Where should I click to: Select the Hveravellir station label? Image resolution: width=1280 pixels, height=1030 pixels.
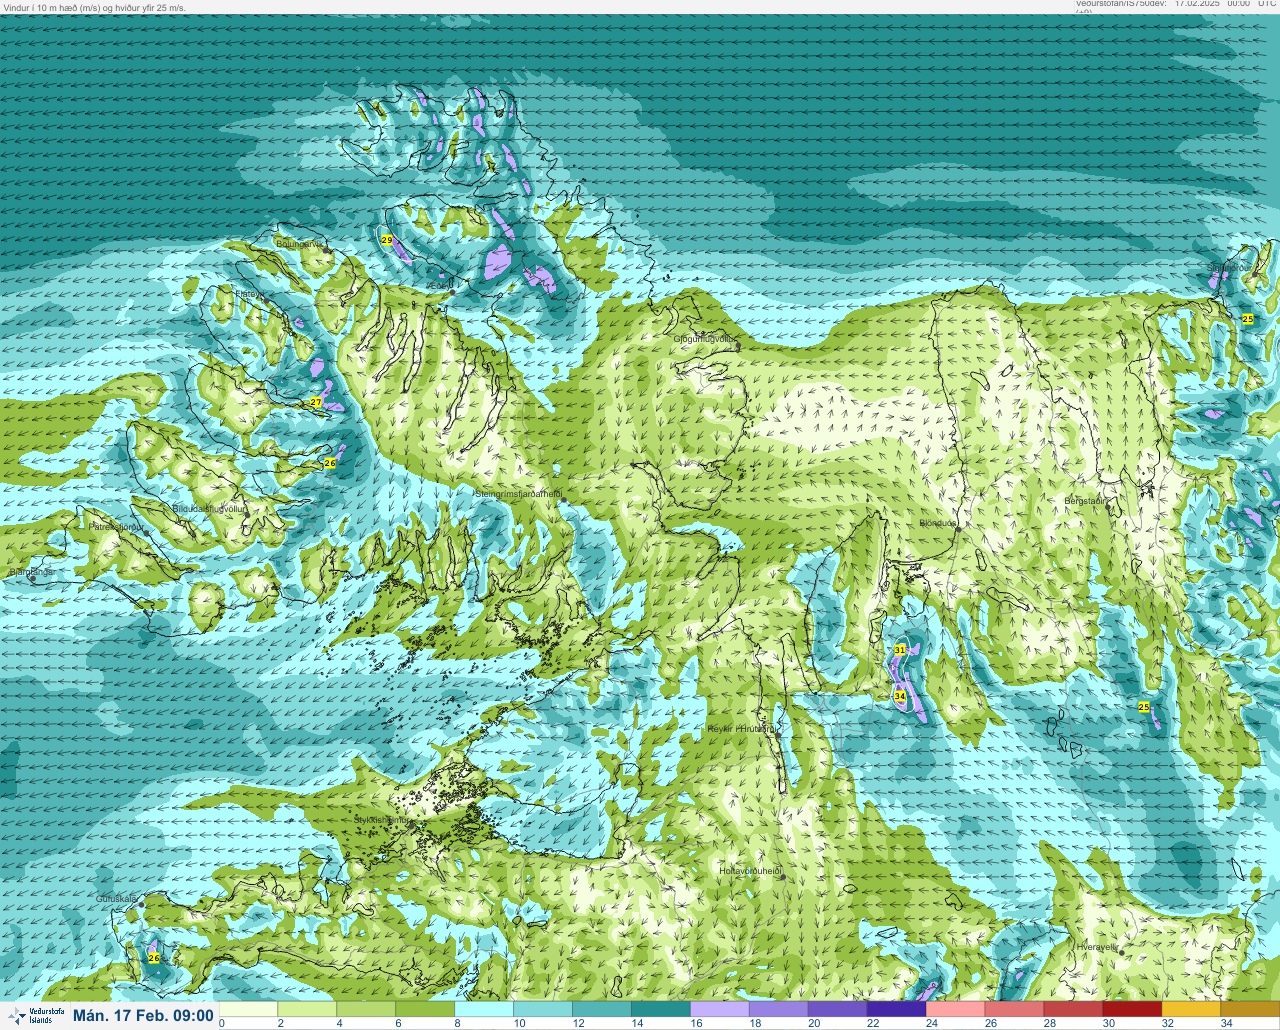click(1097, 945)
